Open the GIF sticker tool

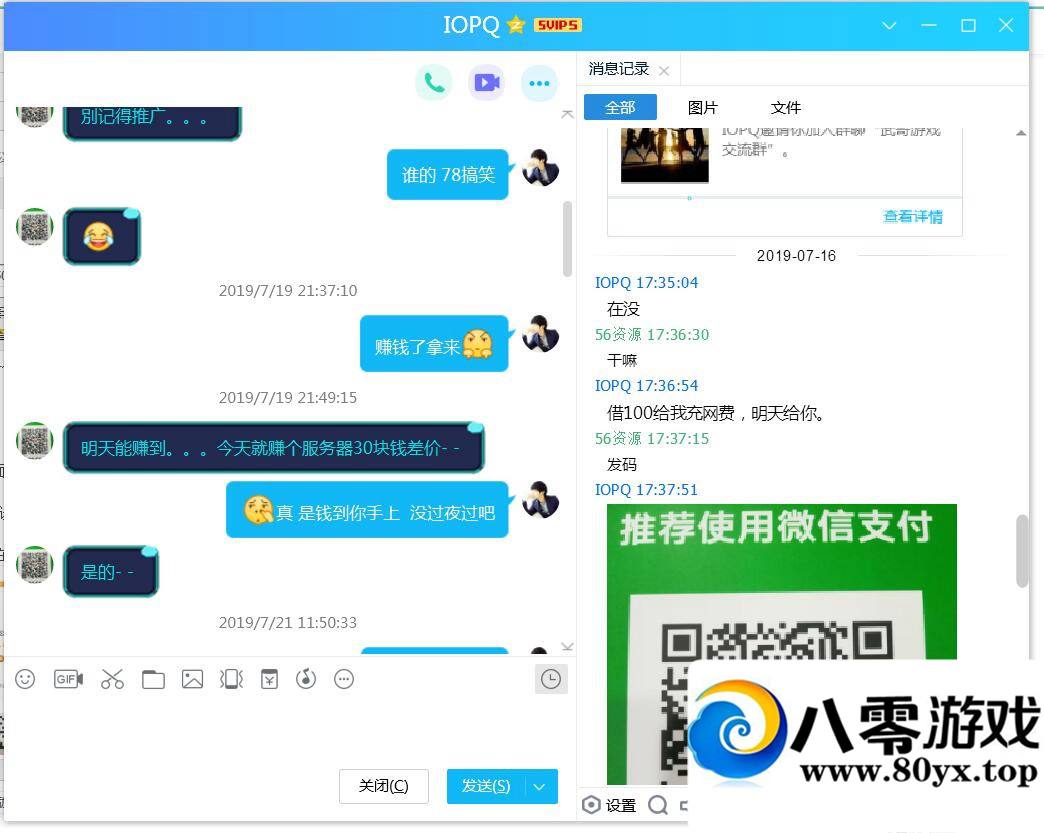69,679
